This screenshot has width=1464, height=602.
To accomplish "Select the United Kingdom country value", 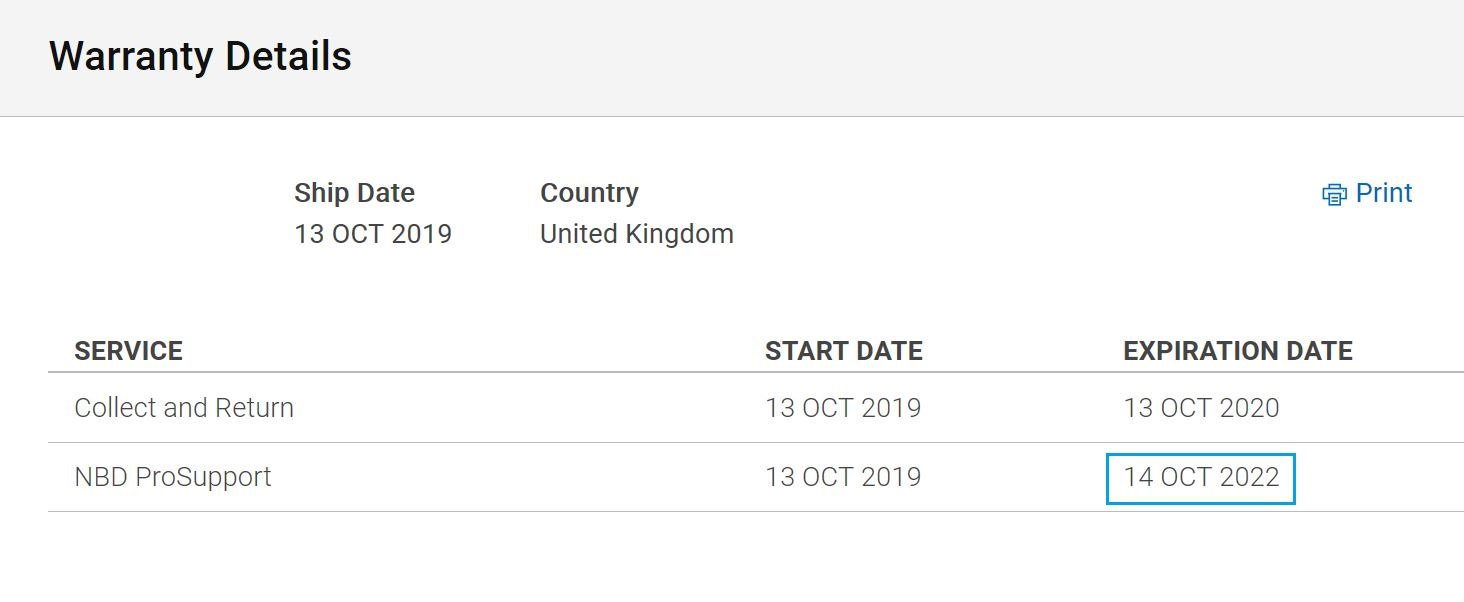I will pyautogui.click(x=637, y=234).
